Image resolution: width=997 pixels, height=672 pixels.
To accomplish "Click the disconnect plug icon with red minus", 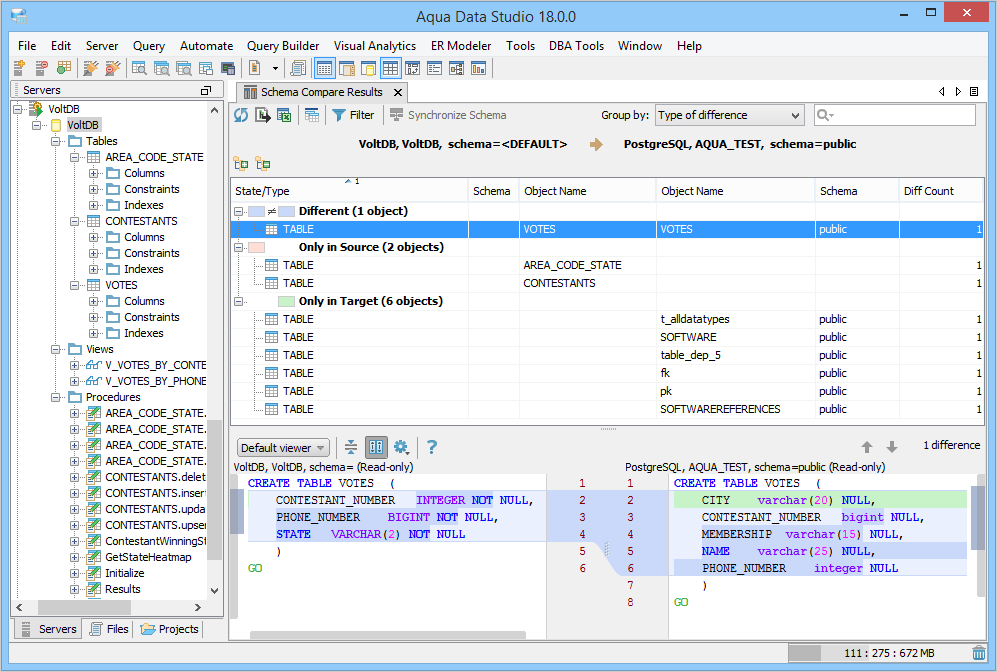I will point(113,68).
